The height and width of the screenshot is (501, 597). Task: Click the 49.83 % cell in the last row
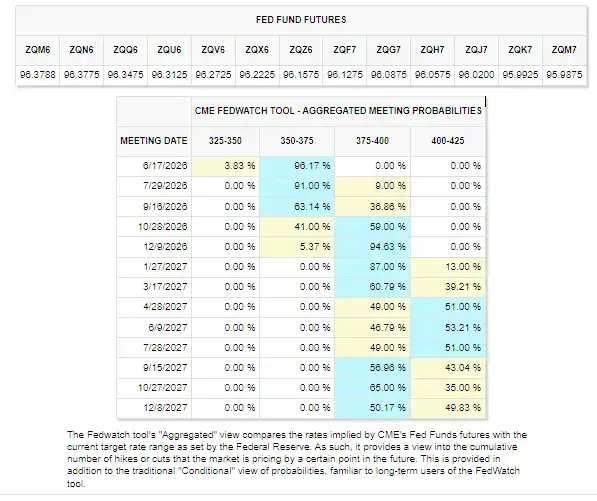(448, 408)
